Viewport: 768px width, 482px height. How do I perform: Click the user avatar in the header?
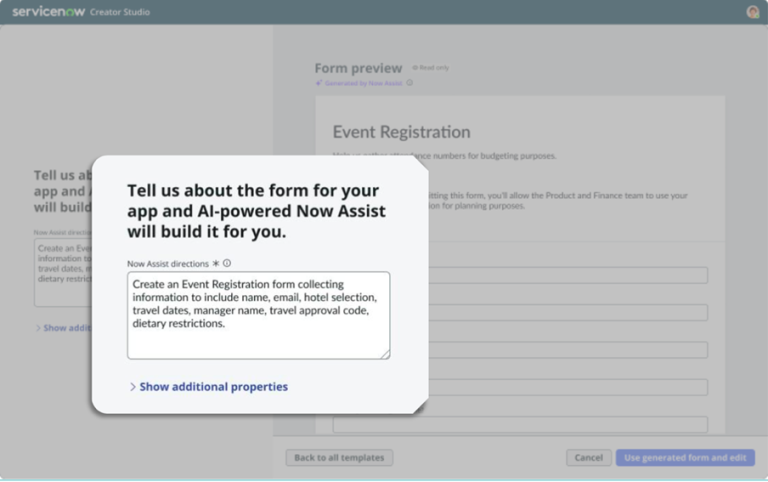[x=752, y=12]
